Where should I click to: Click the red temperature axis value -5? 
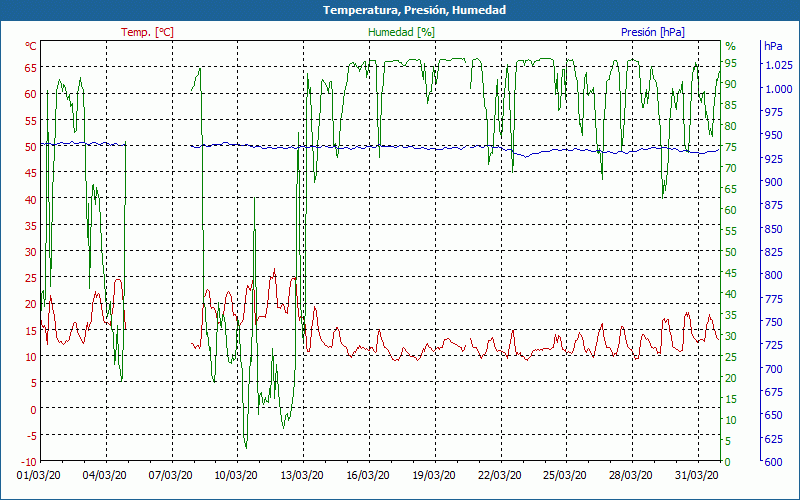point(32,436)
